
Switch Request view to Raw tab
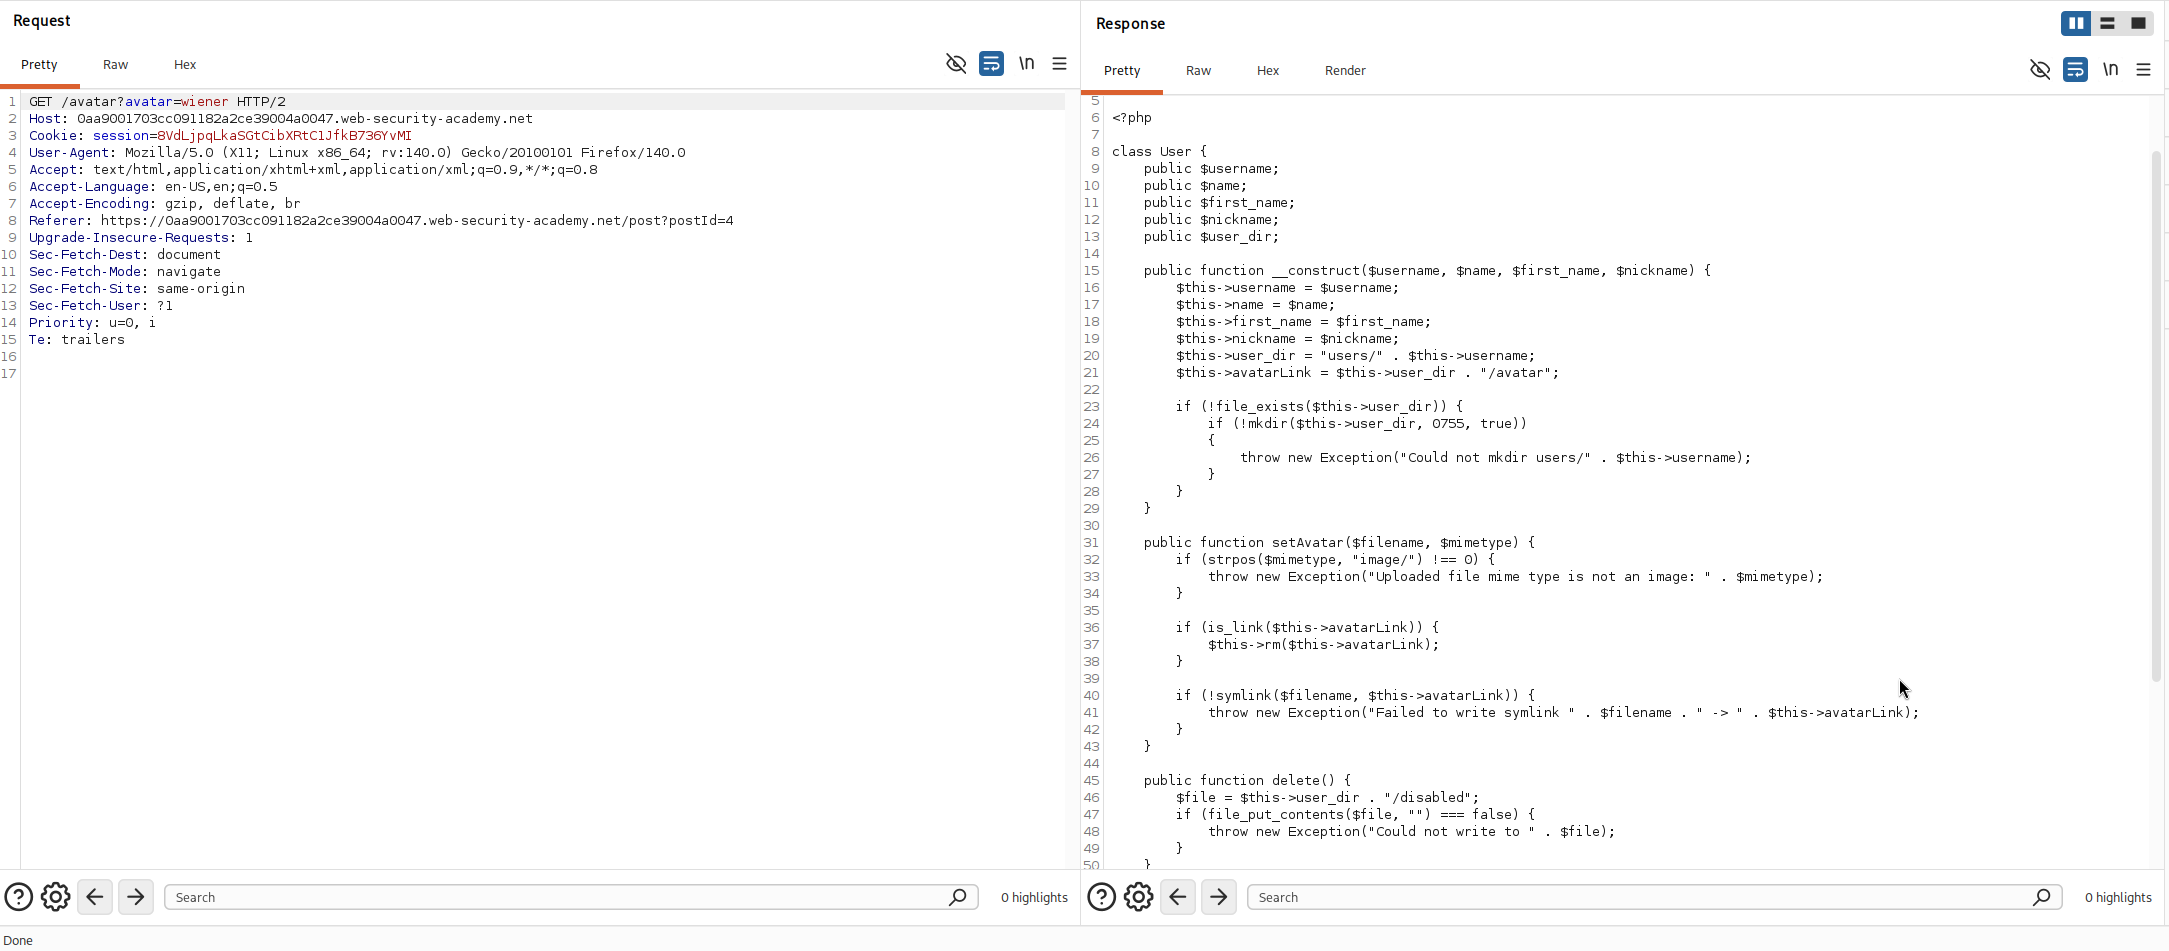tap(115, 65)
